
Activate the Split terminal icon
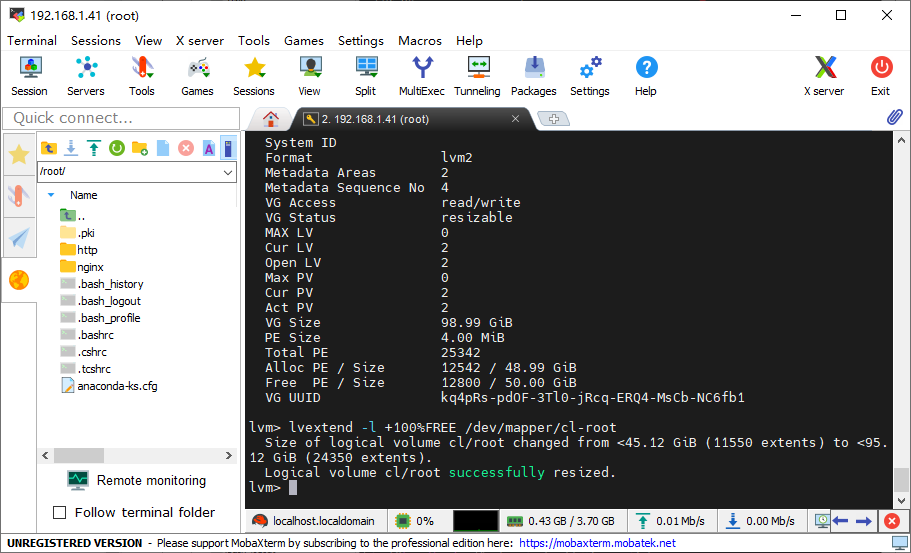click(x=366, y=76)
